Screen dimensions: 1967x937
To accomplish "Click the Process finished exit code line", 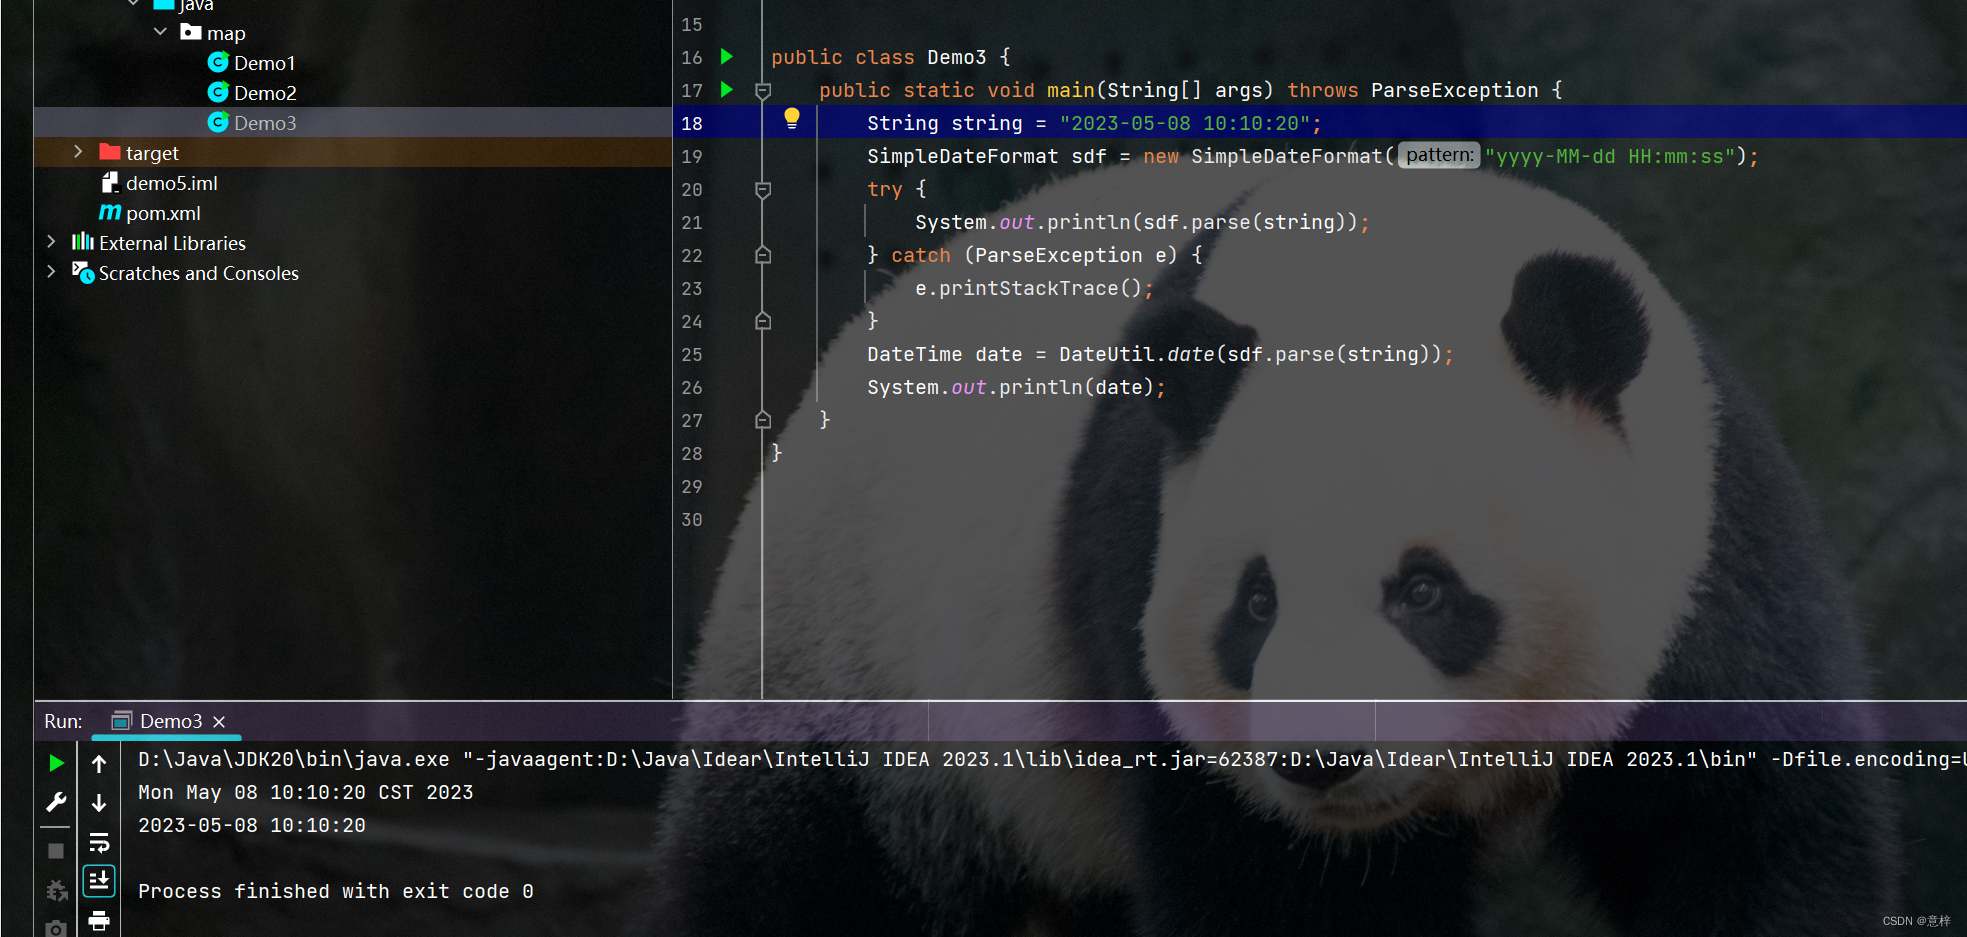I will point(336,891).
